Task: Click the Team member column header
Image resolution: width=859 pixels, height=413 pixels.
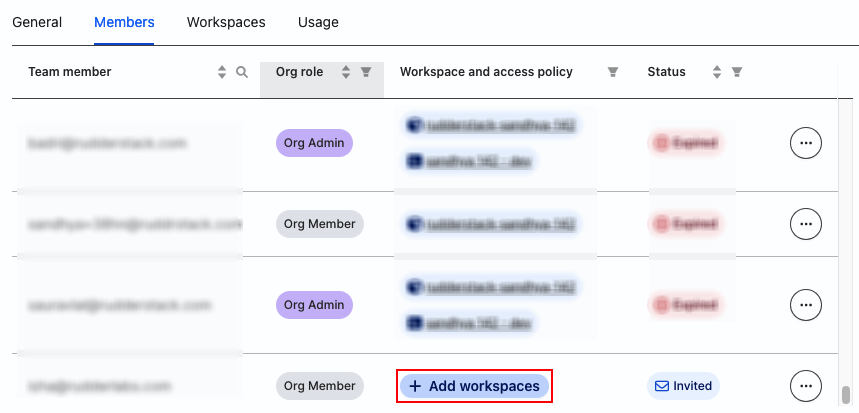Action: tap(70, 72)
